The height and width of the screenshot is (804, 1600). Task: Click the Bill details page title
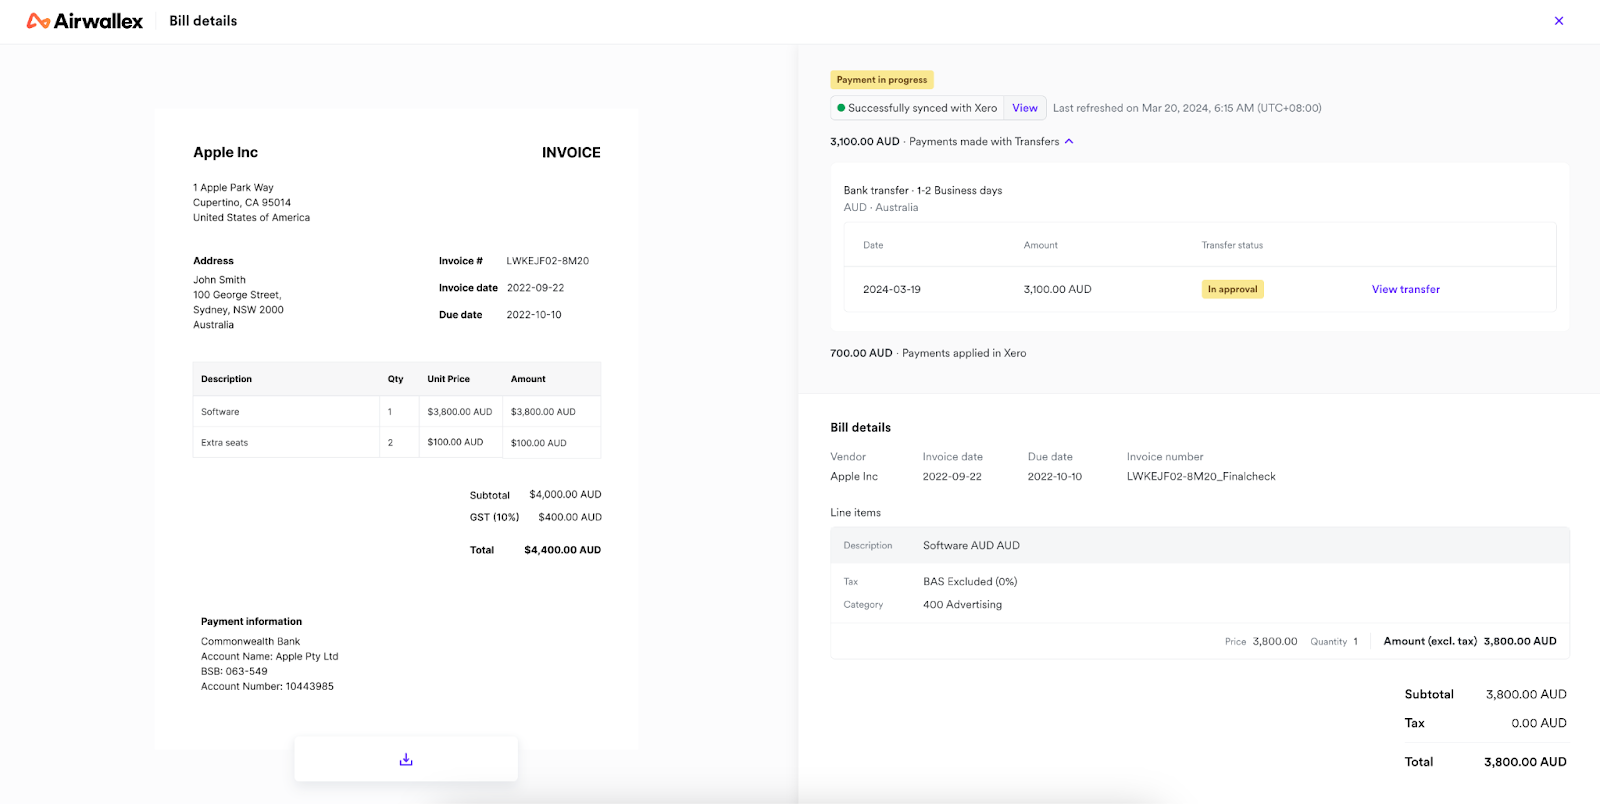203,21
